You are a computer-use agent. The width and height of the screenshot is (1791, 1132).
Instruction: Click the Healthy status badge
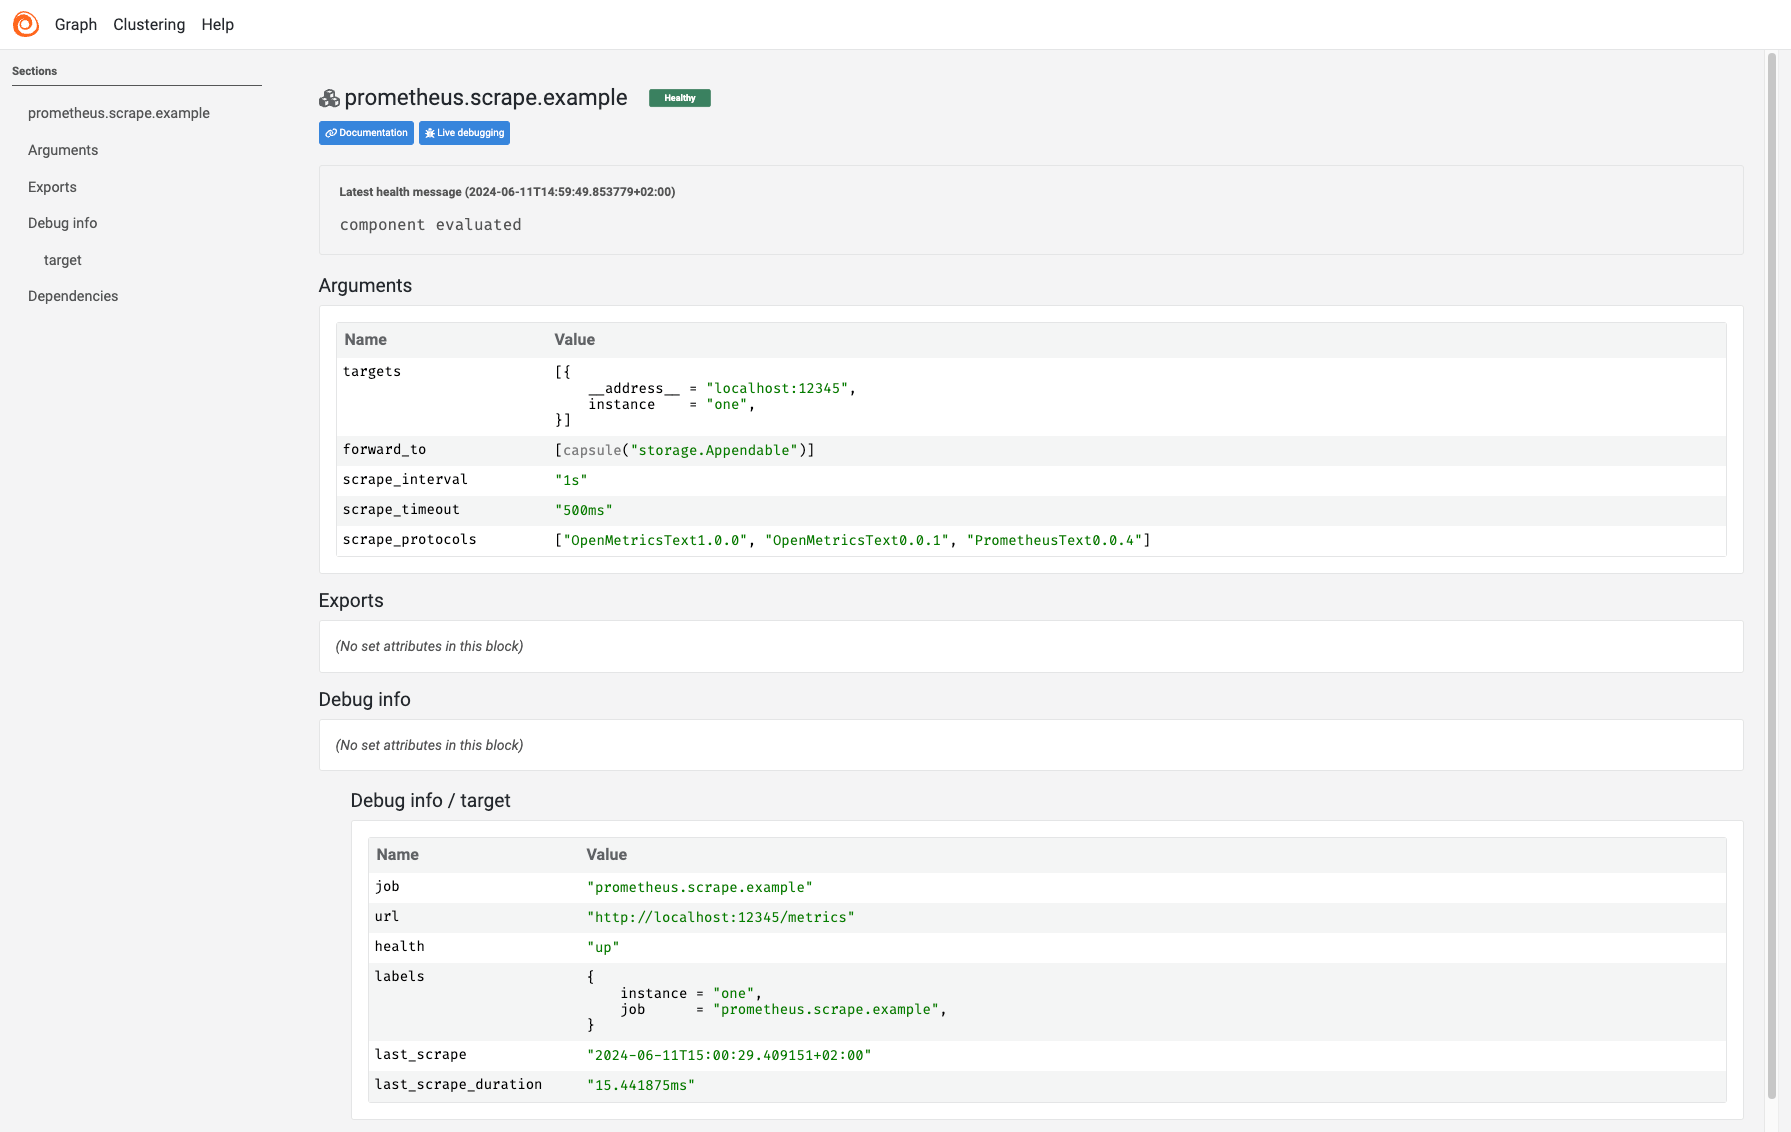[x=680, y=97]
